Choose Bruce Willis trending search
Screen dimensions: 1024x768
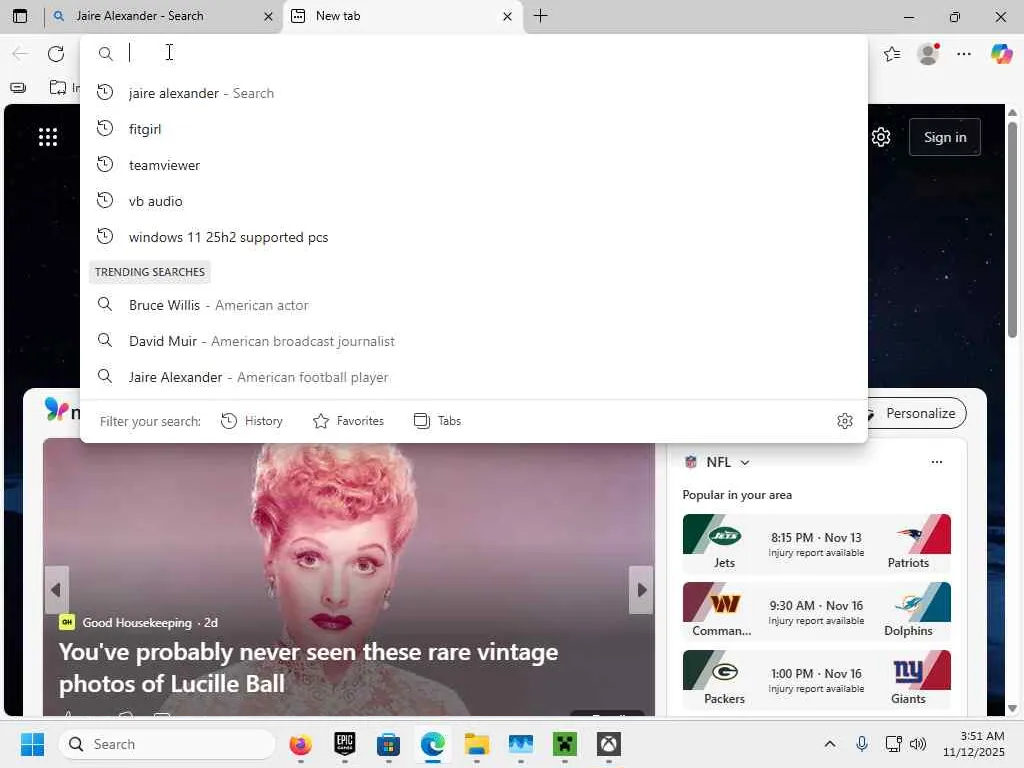point(474,305)
